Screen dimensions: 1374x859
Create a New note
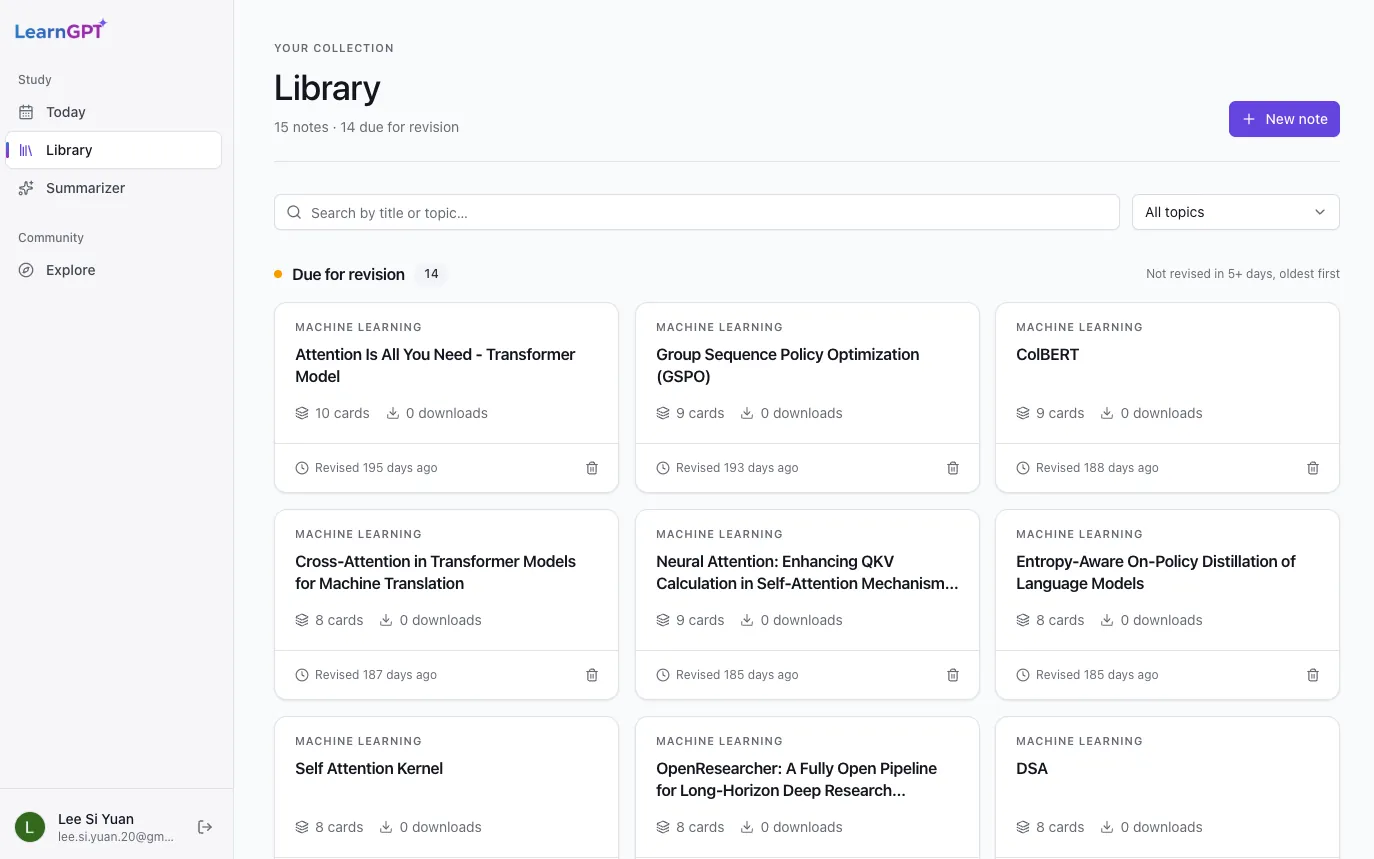coord(1284,119)
